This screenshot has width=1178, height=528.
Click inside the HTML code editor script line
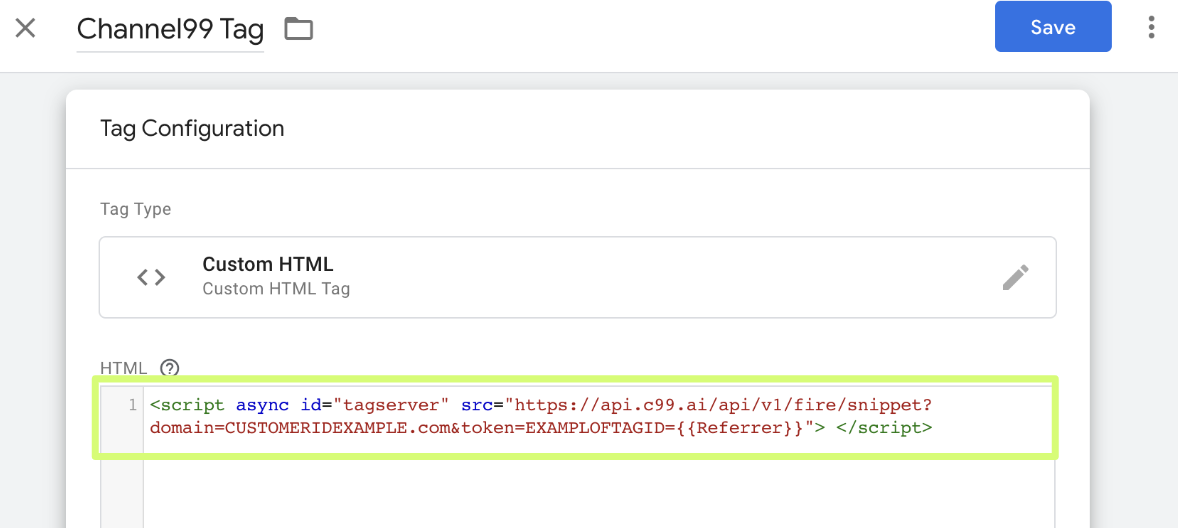[541, 417]
